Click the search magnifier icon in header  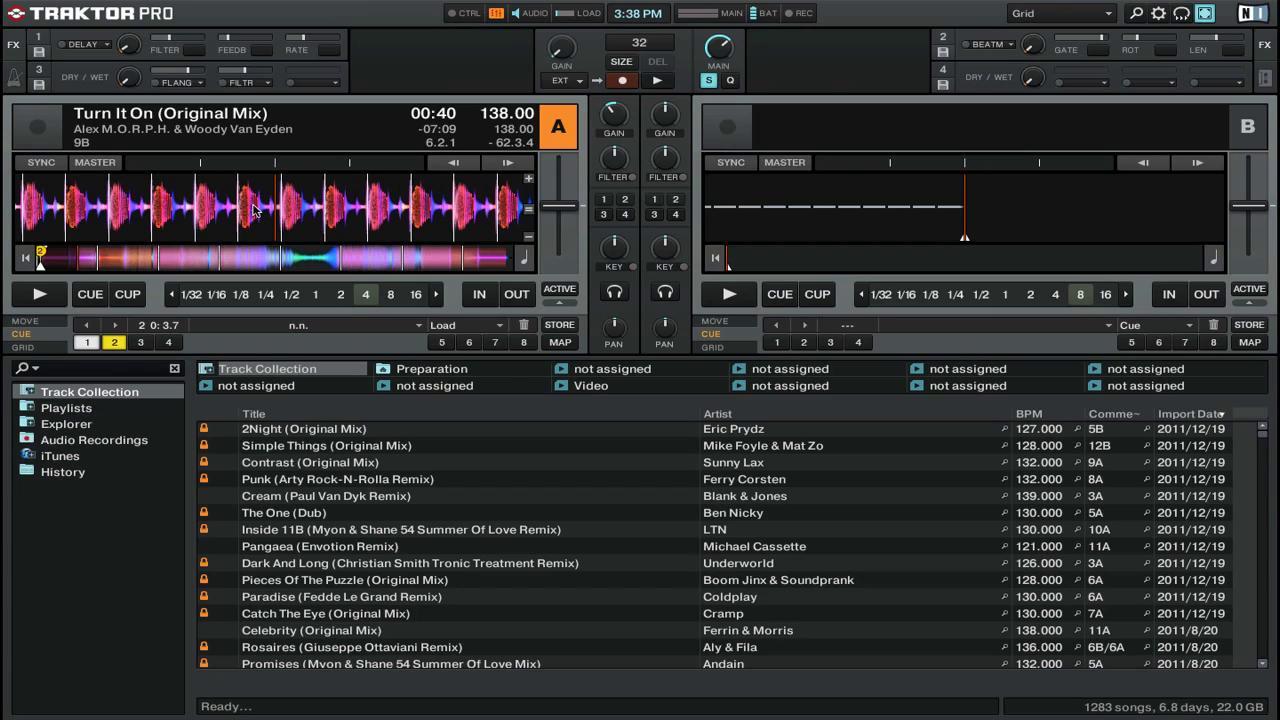click(x=1136, y=13)
